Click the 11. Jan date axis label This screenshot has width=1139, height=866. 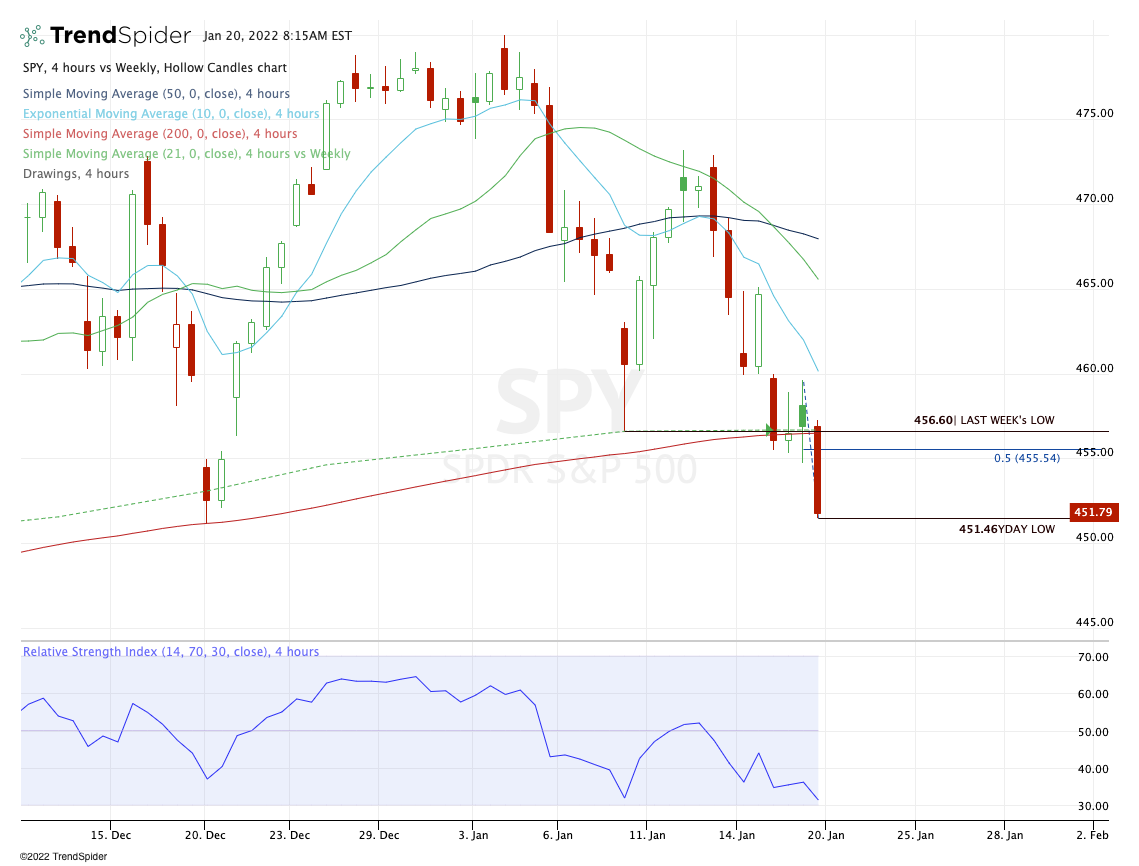[647, 835]
